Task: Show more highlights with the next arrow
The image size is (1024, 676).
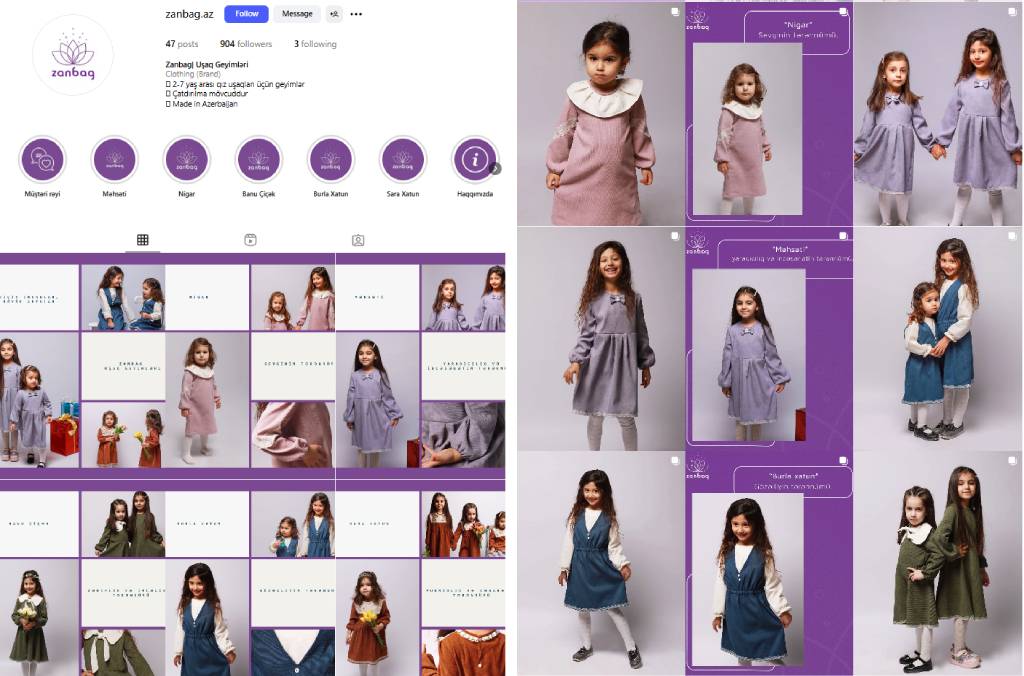Action: pyautogui.click(x=495, y=168)
